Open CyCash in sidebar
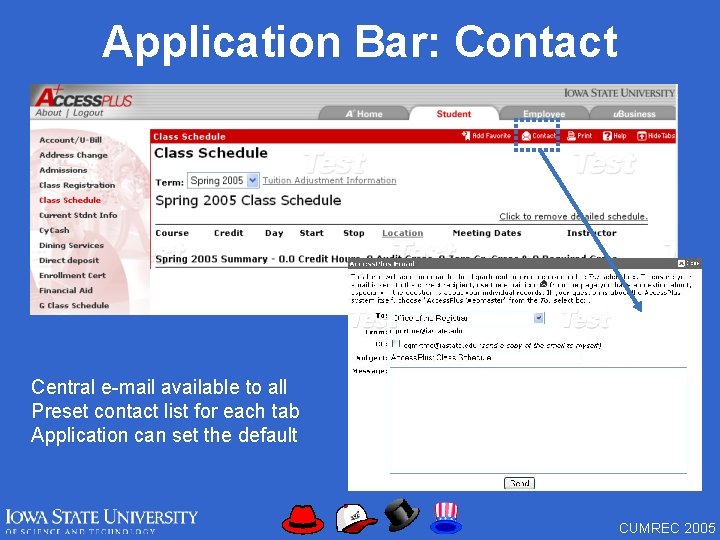This screenshot has height=540, width=720. pyautogui.click(x=54, y=231)
